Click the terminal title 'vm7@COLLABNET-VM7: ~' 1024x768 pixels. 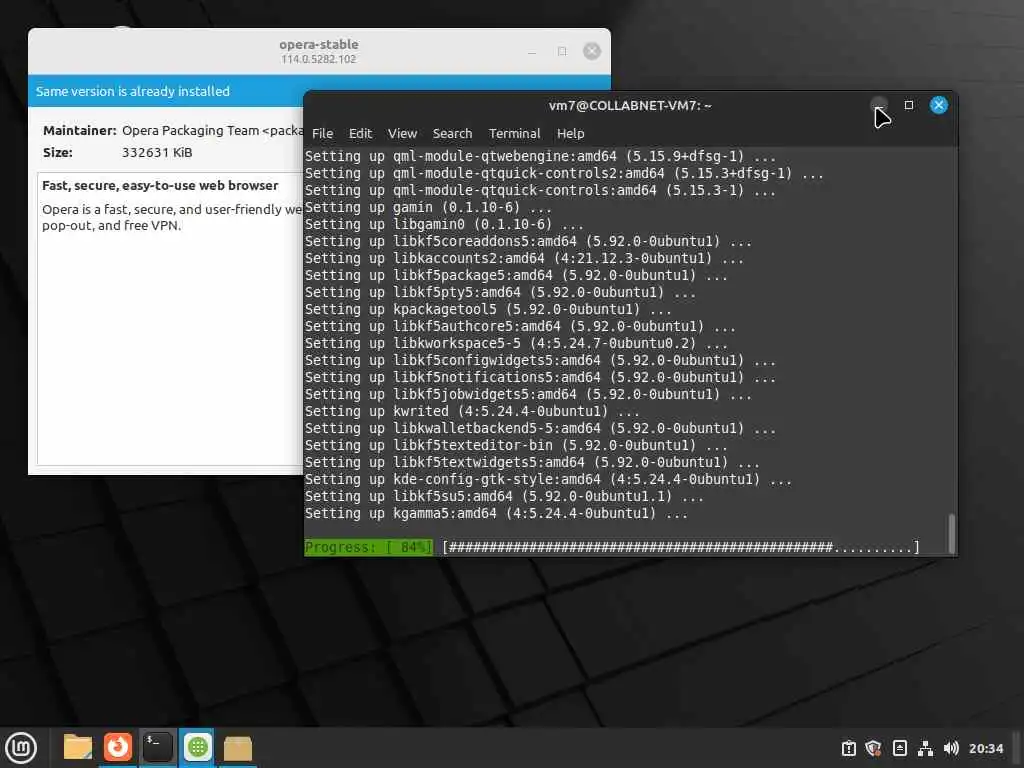click(x=630, y=105)
